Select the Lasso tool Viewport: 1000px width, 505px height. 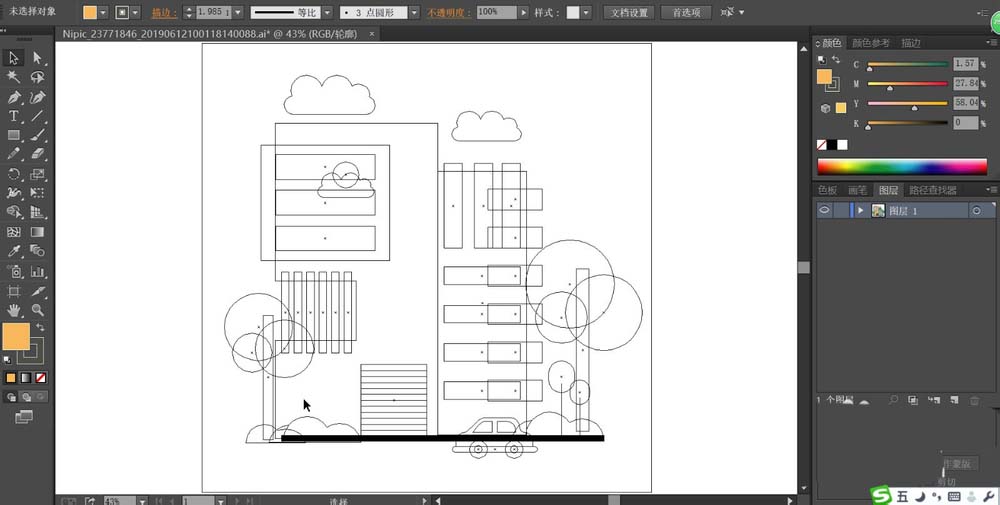pos(37,77)
